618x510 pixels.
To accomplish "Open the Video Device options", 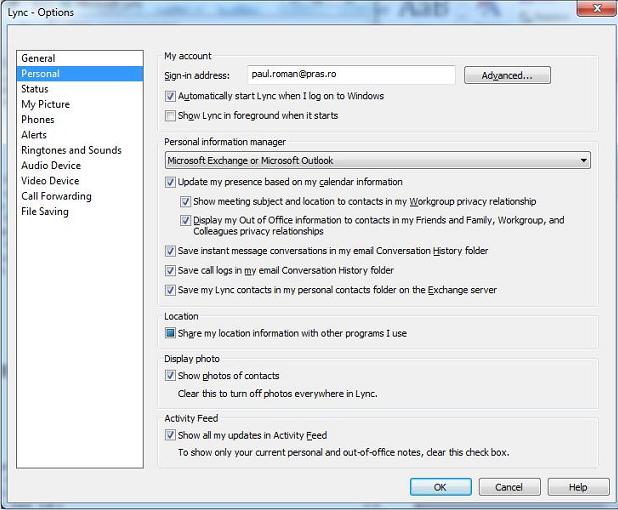I will point(50,181).
